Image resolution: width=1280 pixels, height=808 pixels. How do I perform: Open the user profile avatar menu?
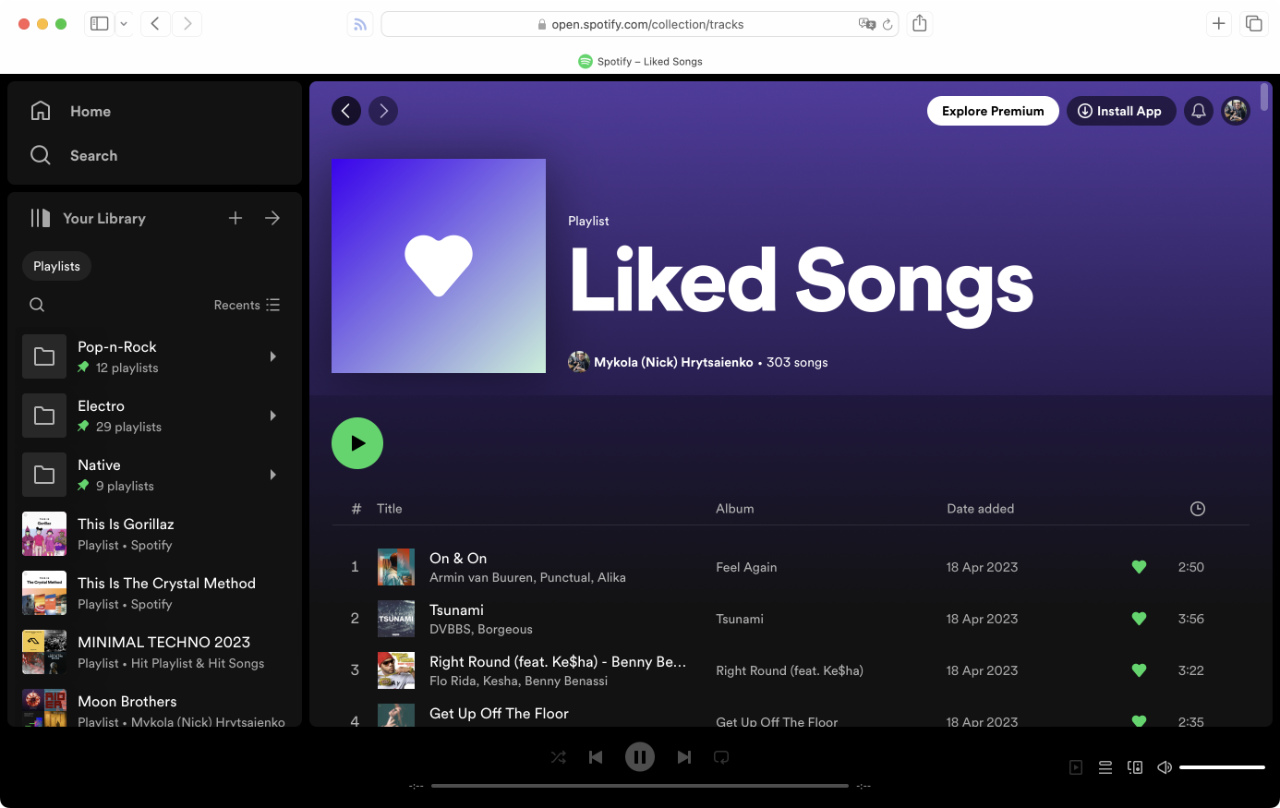click(x=1236, y=111)
